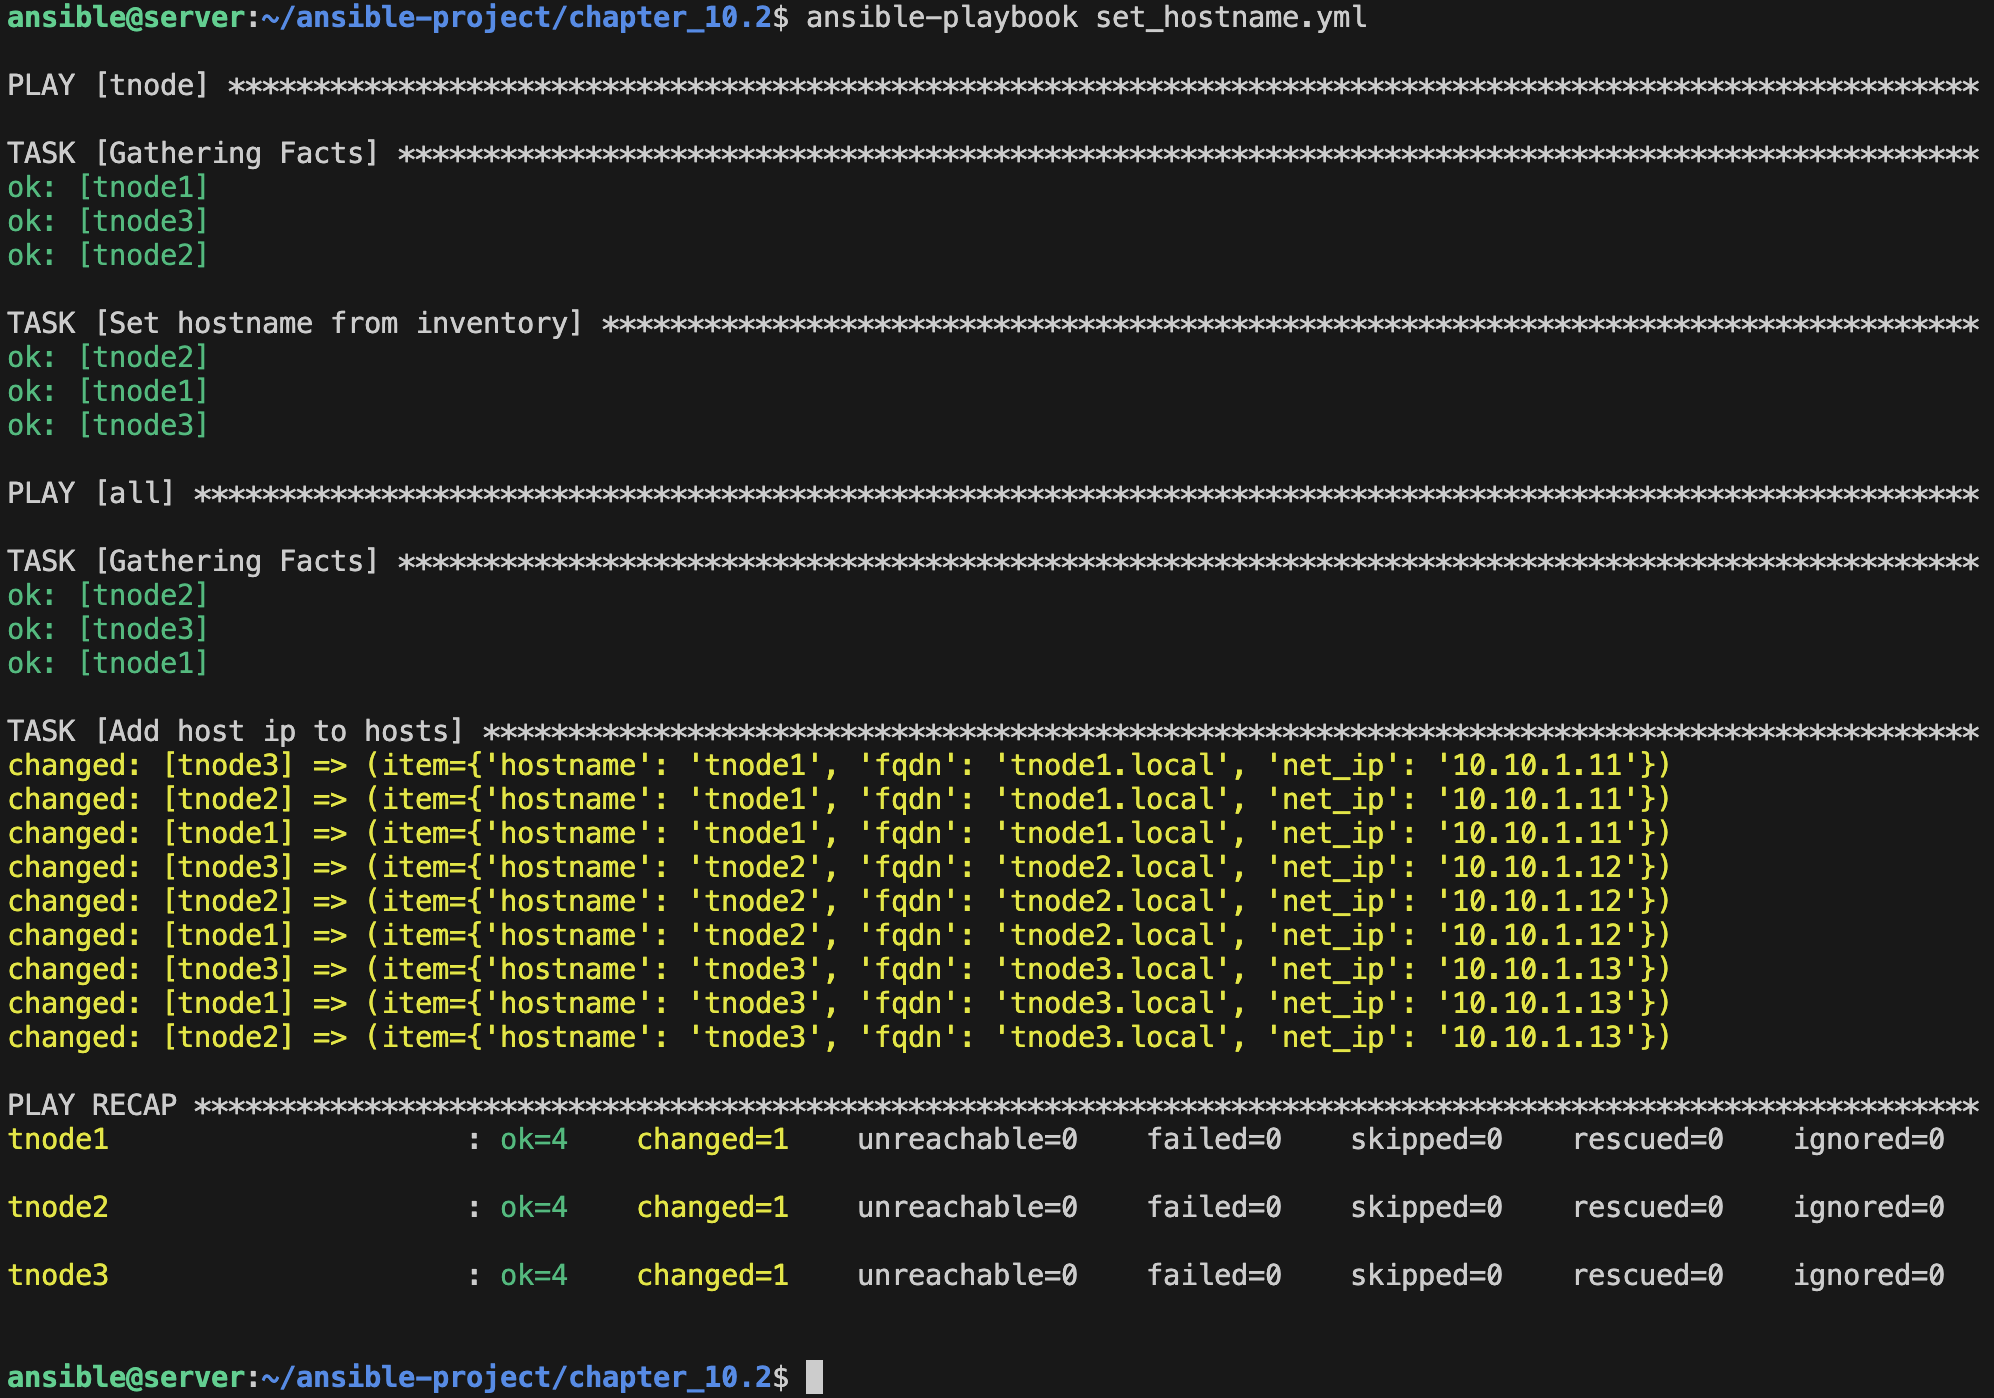Screen dimensions: 1994x1398
Task: Click tnode2 host name in play recap
Action: click(x=58, y=1207)
